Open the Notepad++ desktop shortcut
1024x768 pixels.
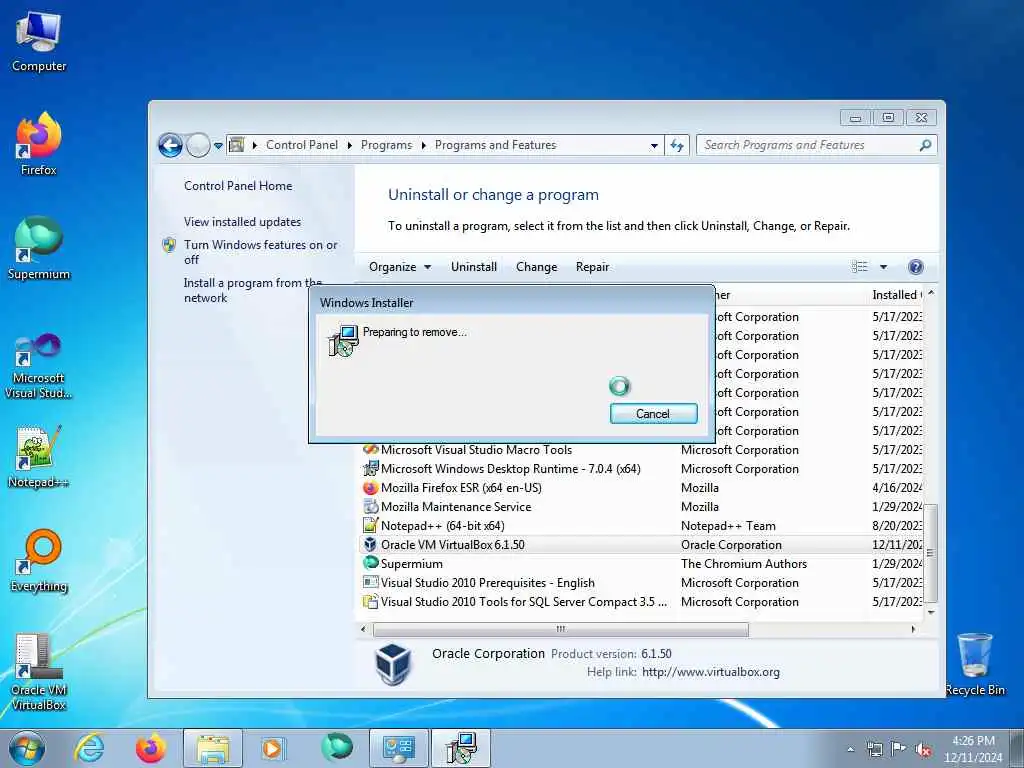coord(39,457)
